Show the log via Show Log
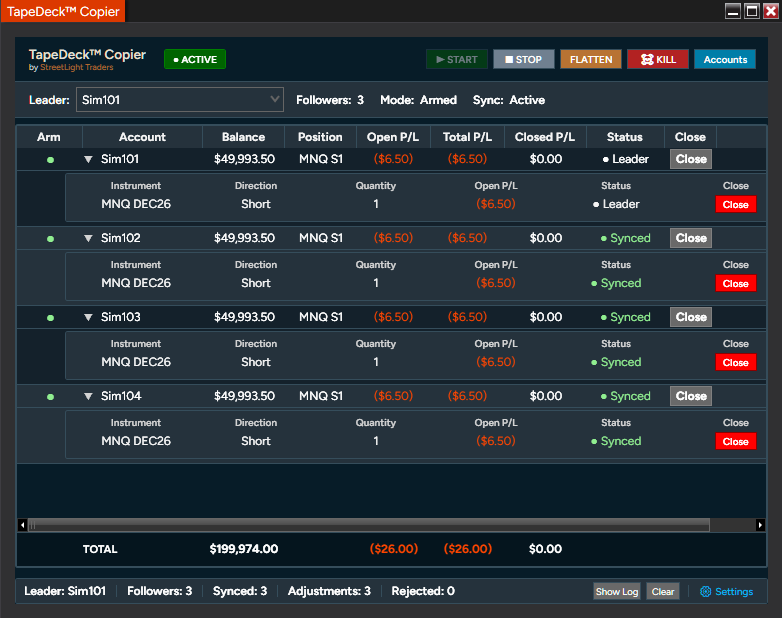Viewport: 782px width, 618px height. click(617, 592)
